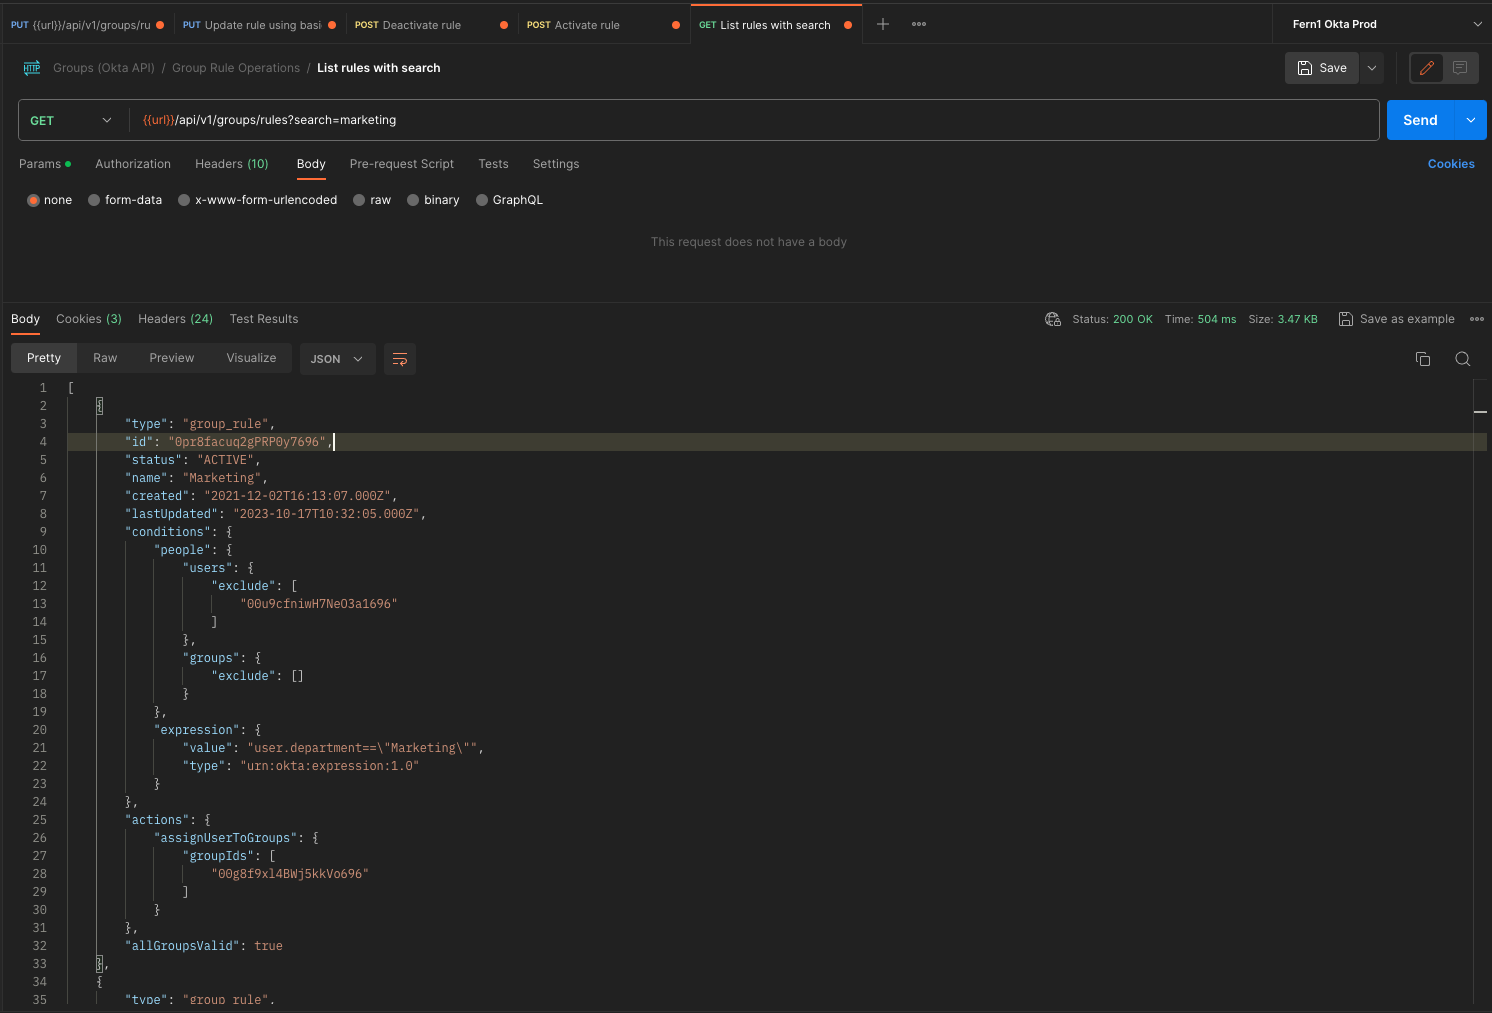Toggle the word wrap lines icon
The image size is (1492, 1013).
[x=400, y=359]
